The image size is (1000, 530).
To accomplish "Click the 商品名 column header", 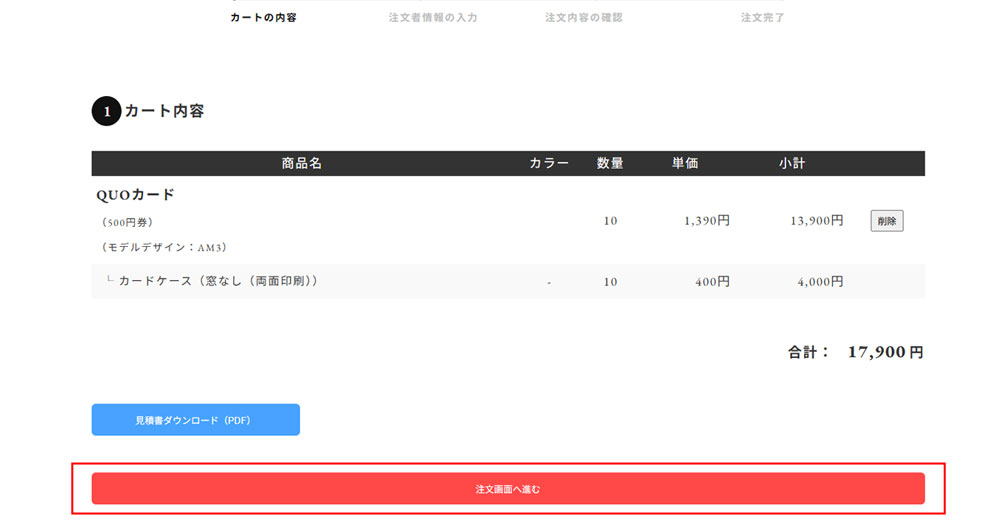I will coord(301,163).
